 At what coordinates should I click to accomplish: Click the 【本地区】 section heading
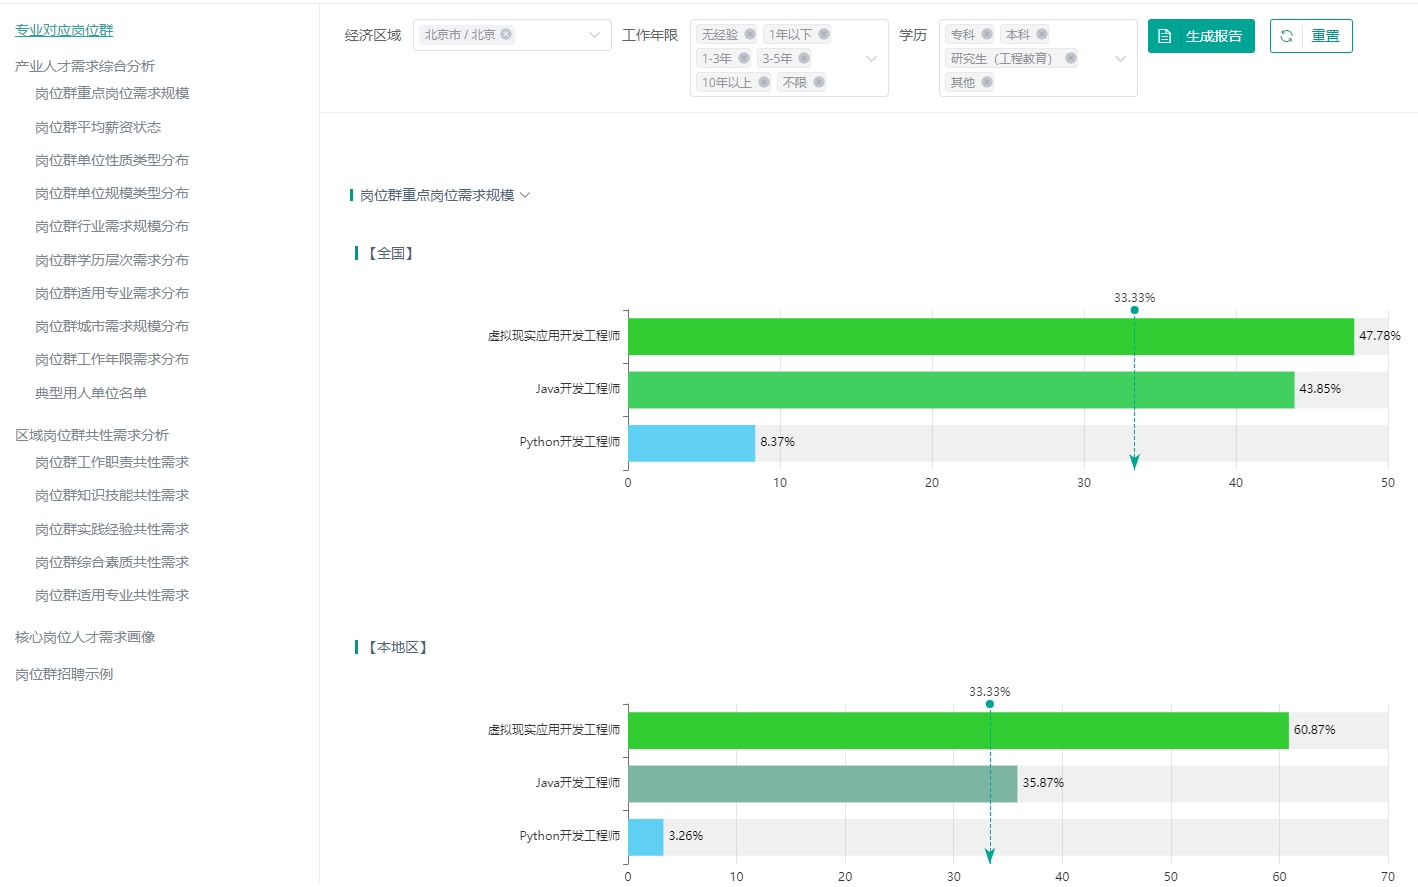pos(397,647)
